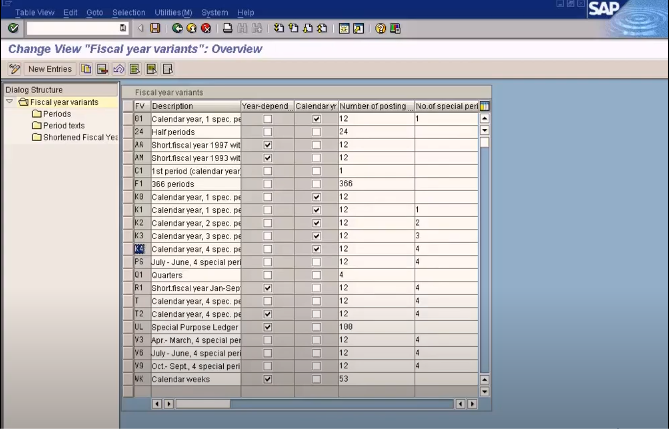Viewport: 669px width, 429px height.
Task: Open the Utilities(M) menu
Action: (x=173, y=12)
